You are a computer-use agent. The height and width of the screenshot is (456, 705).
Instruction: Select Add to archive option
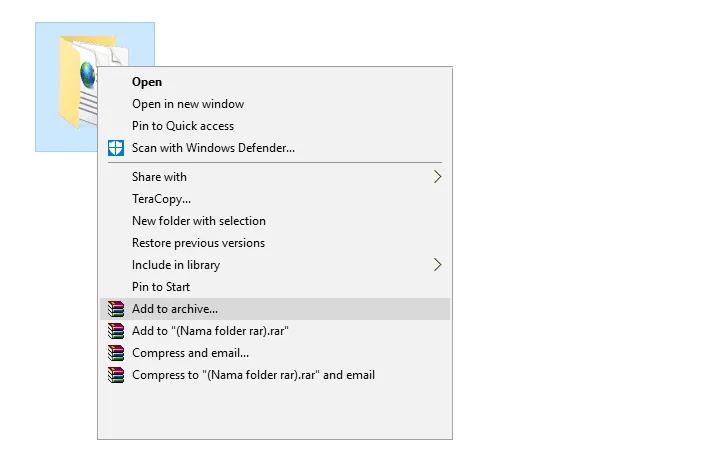(x=275, y=309)
